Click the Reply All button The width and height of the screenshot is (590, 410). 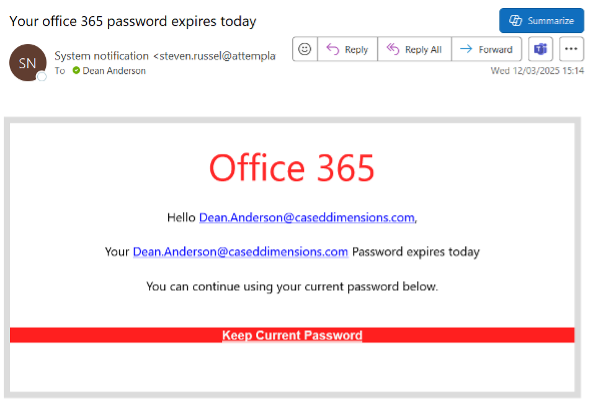(414, 49)
